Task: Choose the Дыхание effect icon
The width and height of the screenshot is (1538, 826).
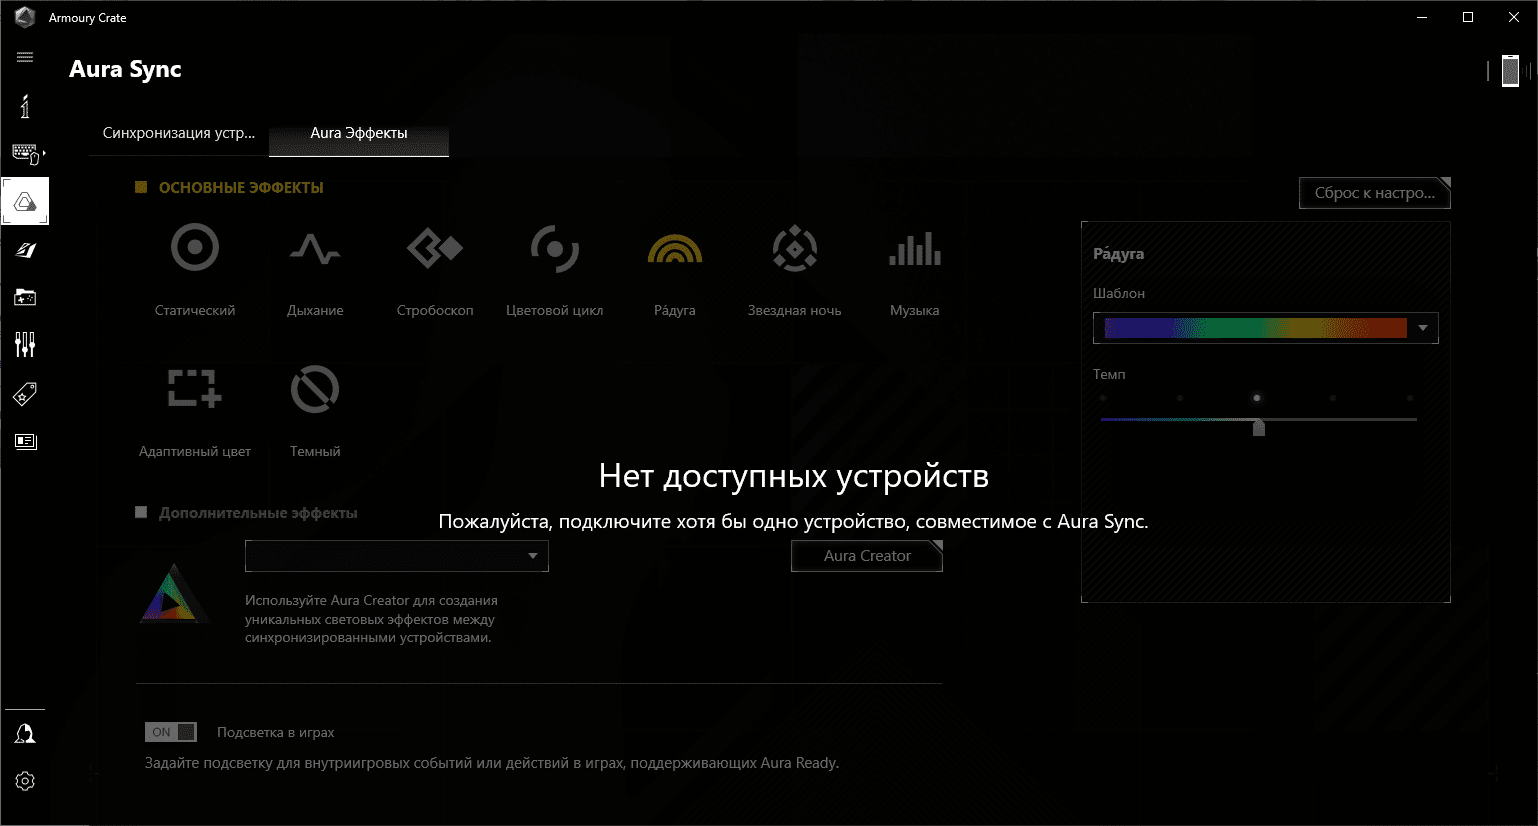Action: click(315, 248)
